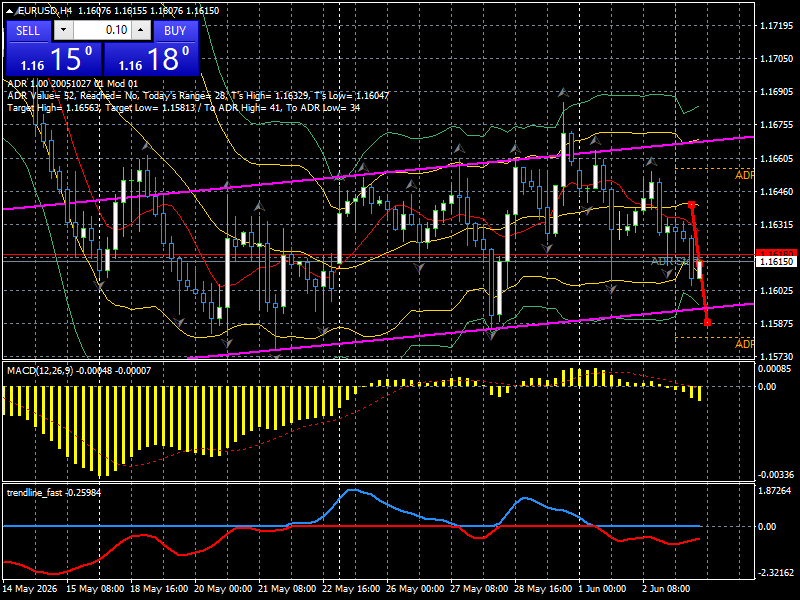Click the current price label 1.16150
The width and height of the screenshot is (800, 600).
pos(776,262)
